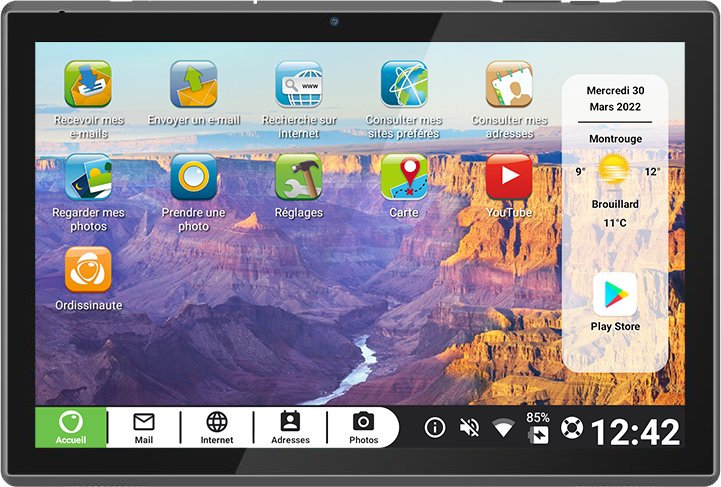
Task: Launch Envoyer un e-mail app
Action: coord(193,85)
